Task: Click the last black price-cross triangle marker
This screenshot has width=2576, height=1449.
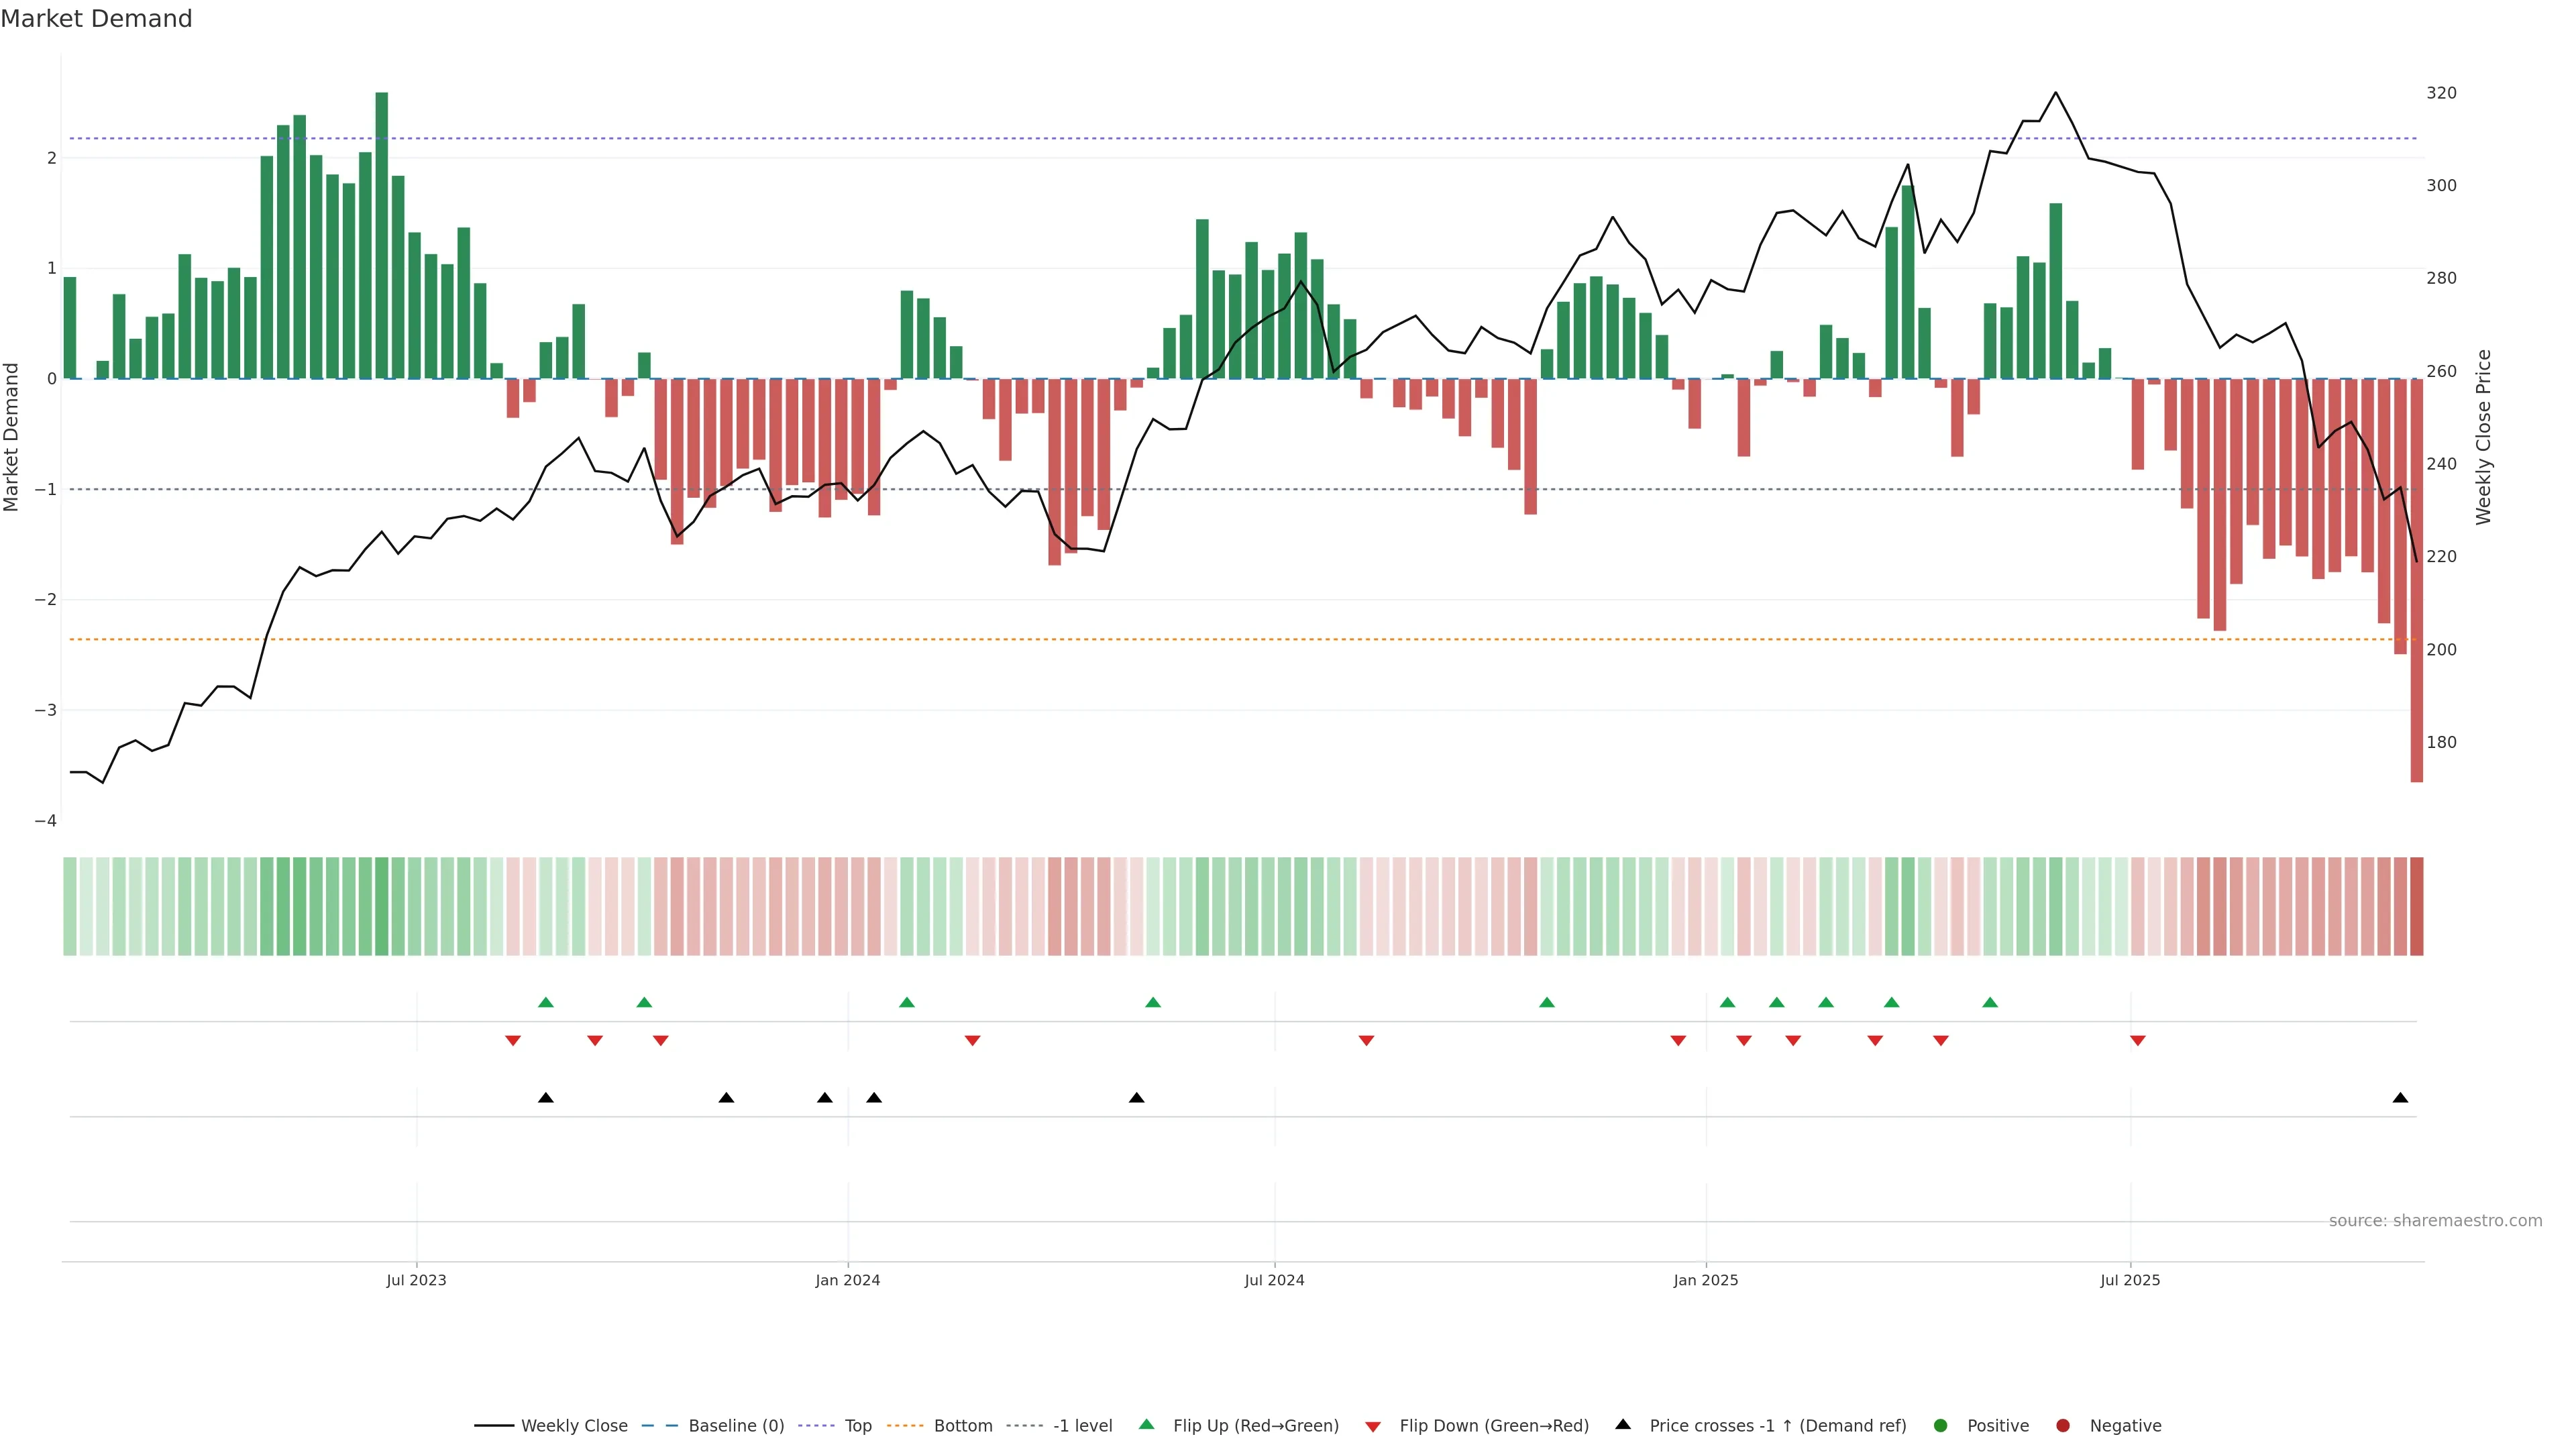Action: pyautogui.click(x=2400, y=1098)
